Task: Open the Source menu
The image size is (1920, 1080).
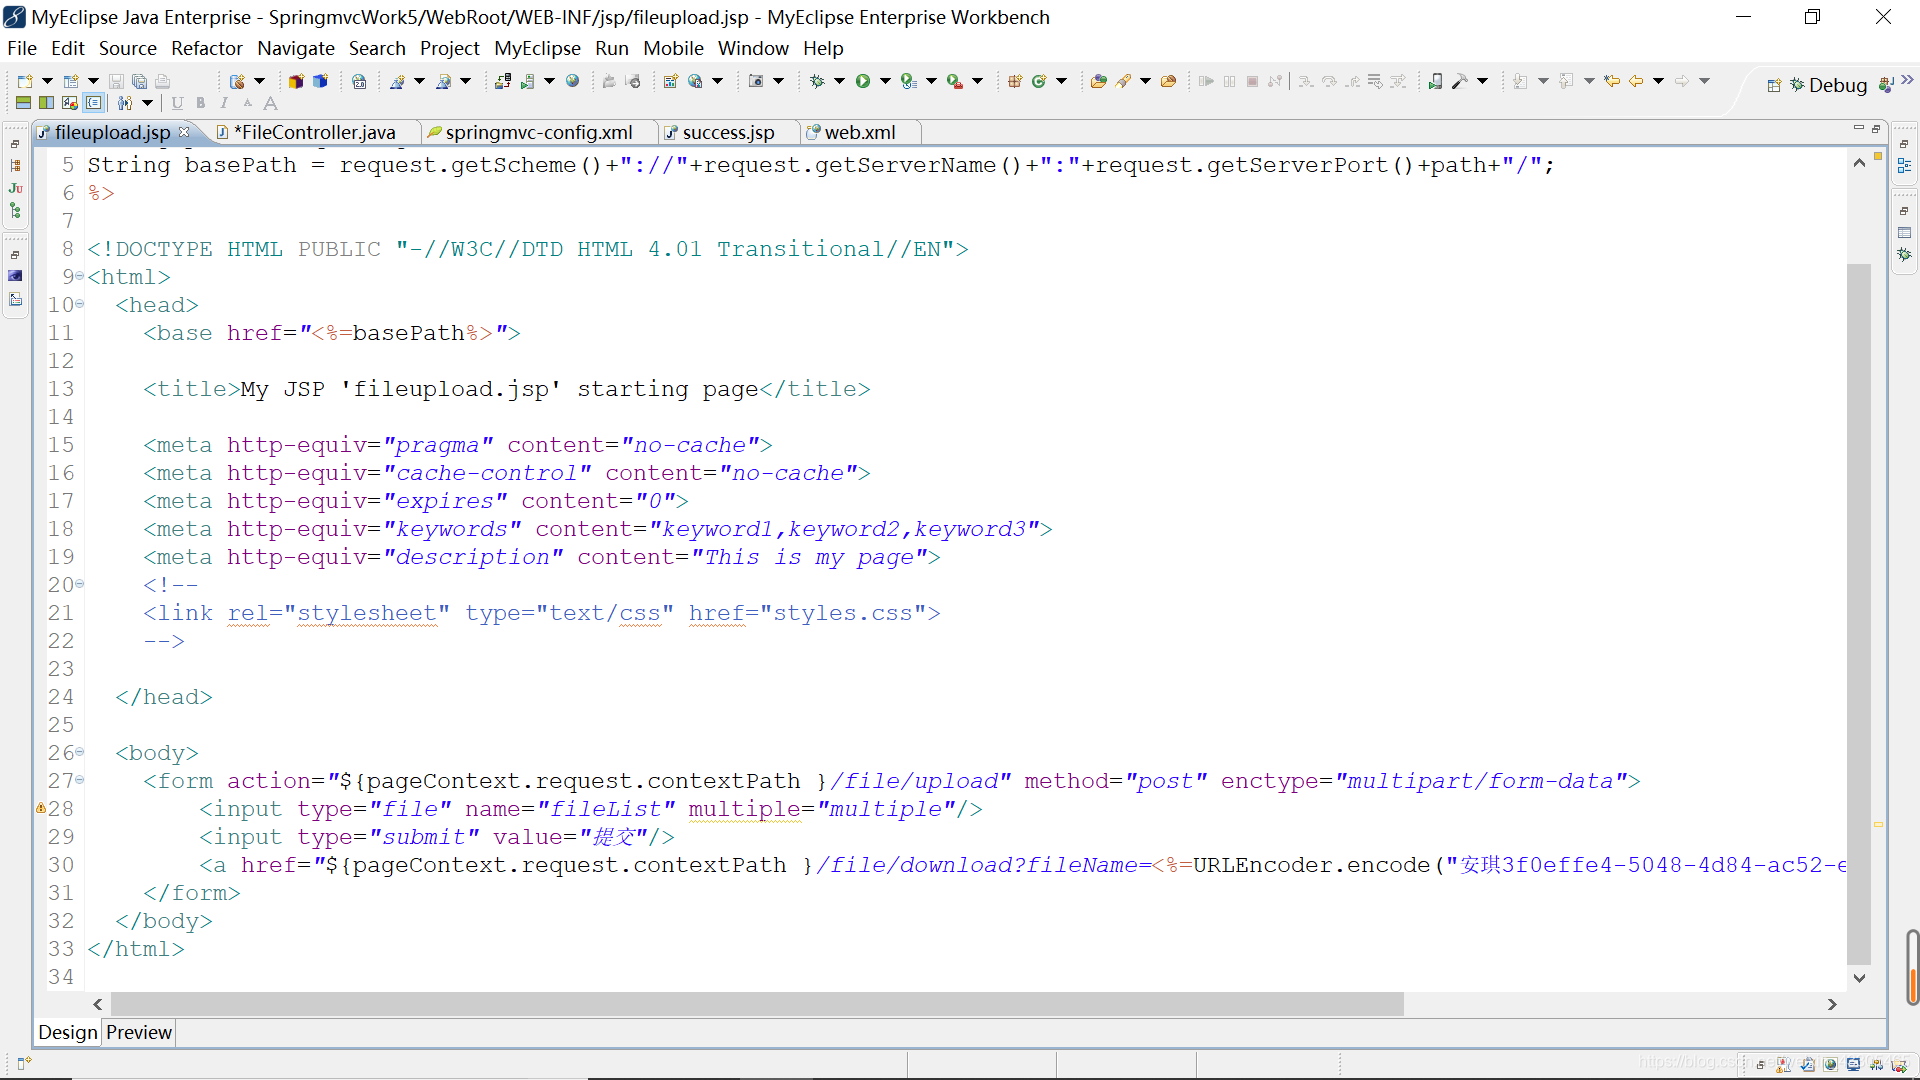Action: (127, 48)
